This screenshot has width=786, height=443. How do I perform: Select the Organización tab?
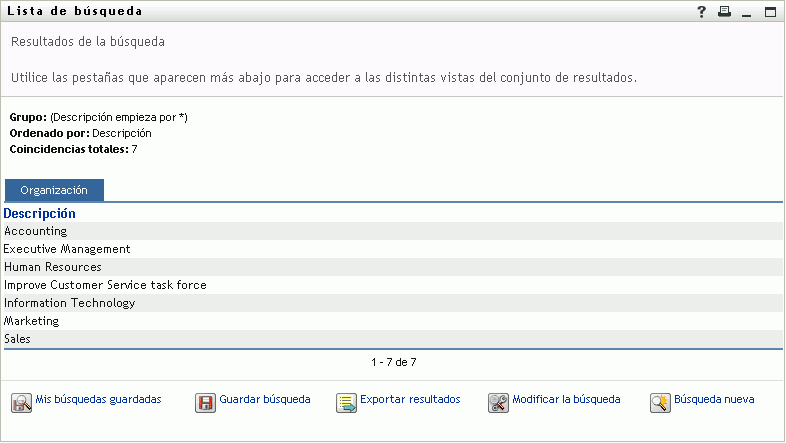pyautogui.click(x=54, y=190)
